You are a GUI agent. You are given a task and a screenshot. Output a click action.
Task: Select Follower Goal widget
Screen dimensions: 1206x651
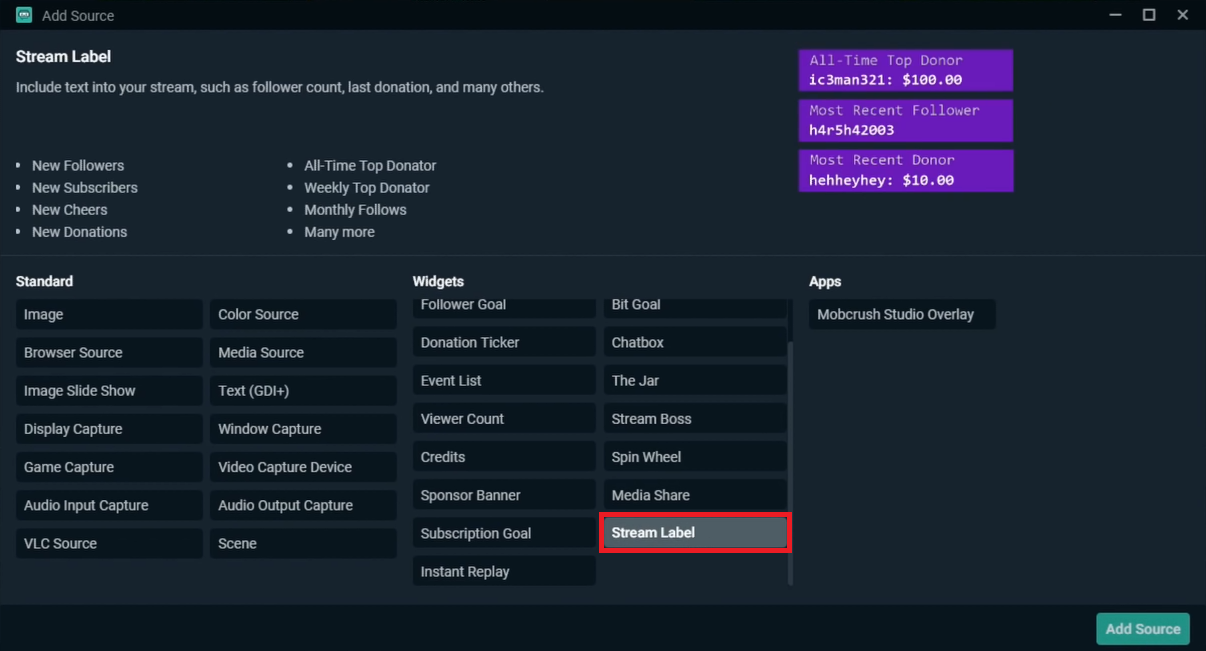tap(504, 307)
